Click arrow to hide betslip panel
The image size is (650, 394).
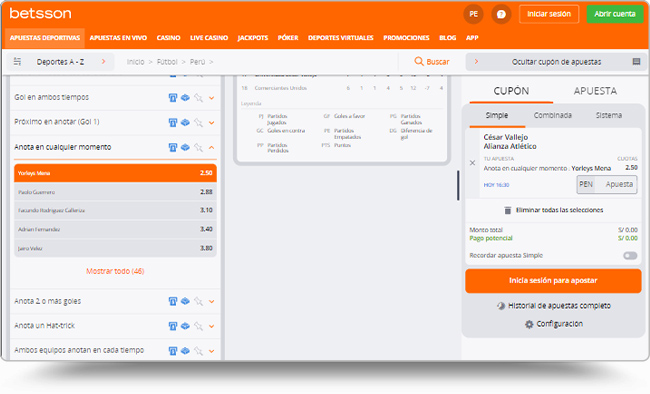pyautogui.click(x=476, y=61)
